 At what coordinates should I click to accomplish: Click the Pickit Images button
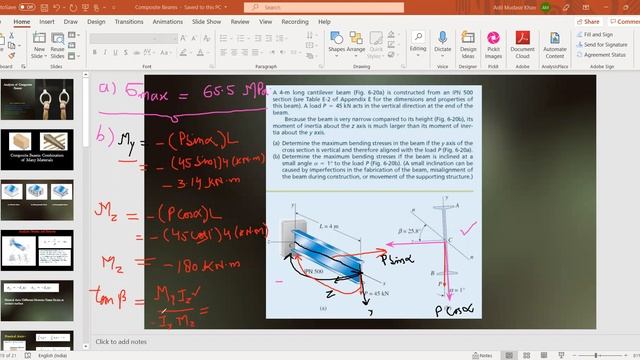(493, 45)
